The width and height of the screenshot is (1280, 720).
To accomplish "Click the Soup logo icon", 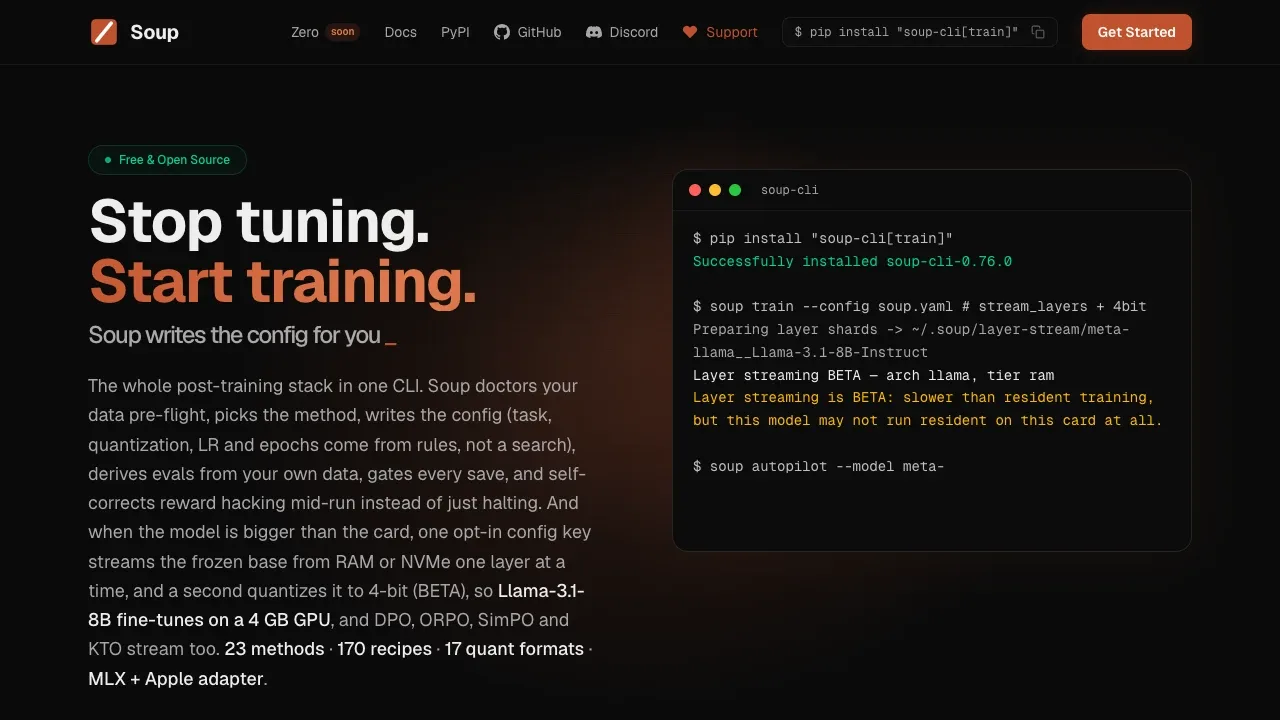I will click(104, 32).
